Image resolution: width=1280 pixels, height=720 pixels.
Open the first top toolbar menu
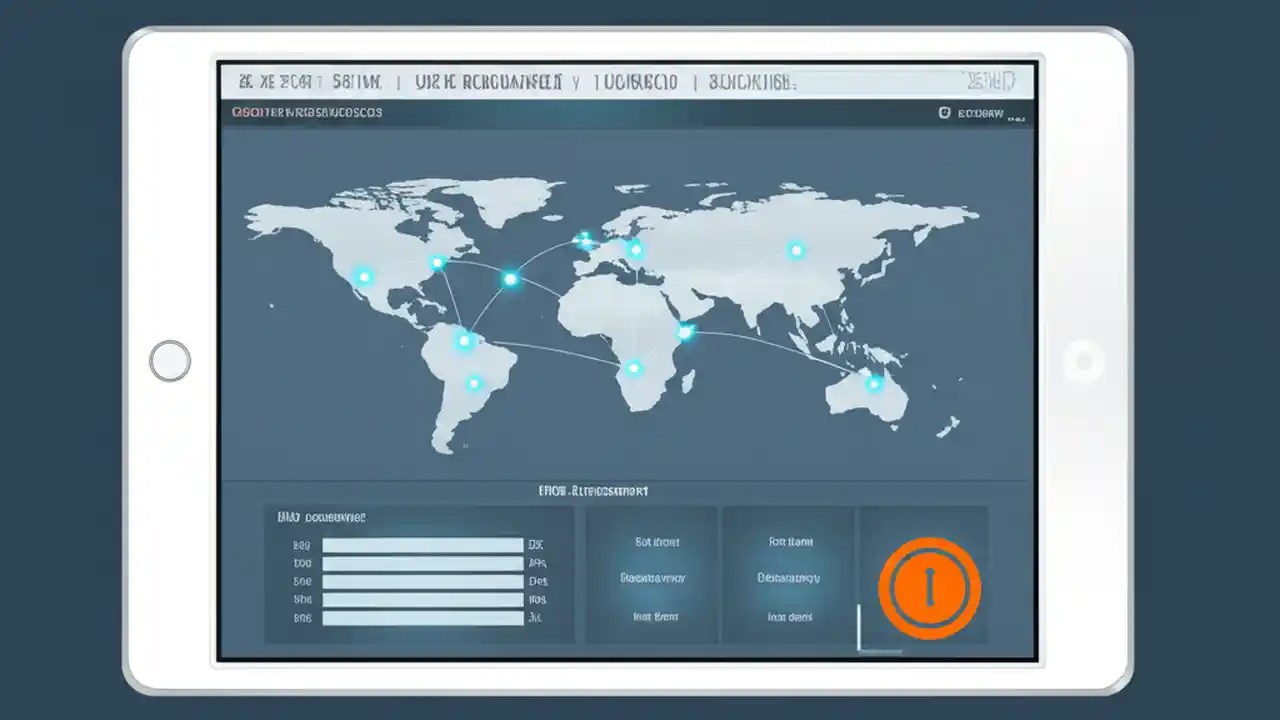coord(300,82)
